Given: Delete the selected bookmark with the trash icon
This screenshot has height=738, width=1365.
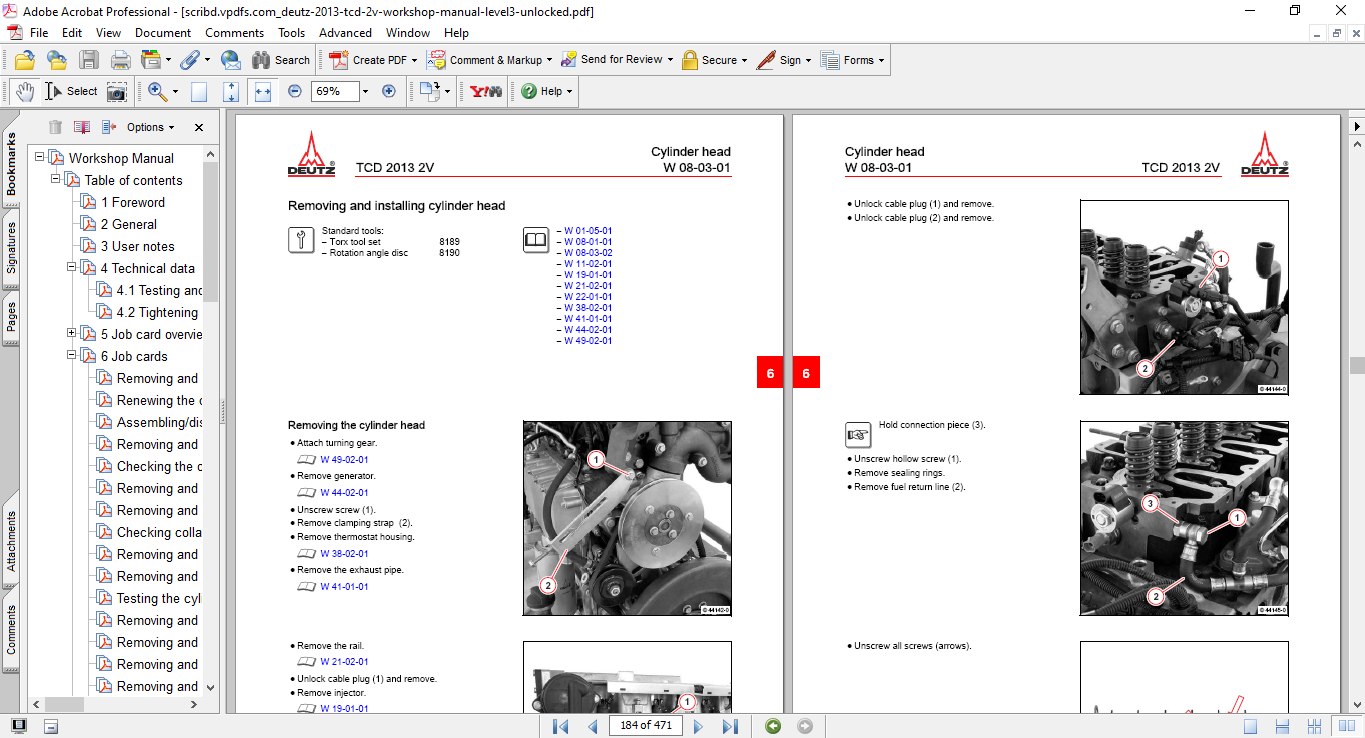Looking at the screenshot, I should coord(55,127).
